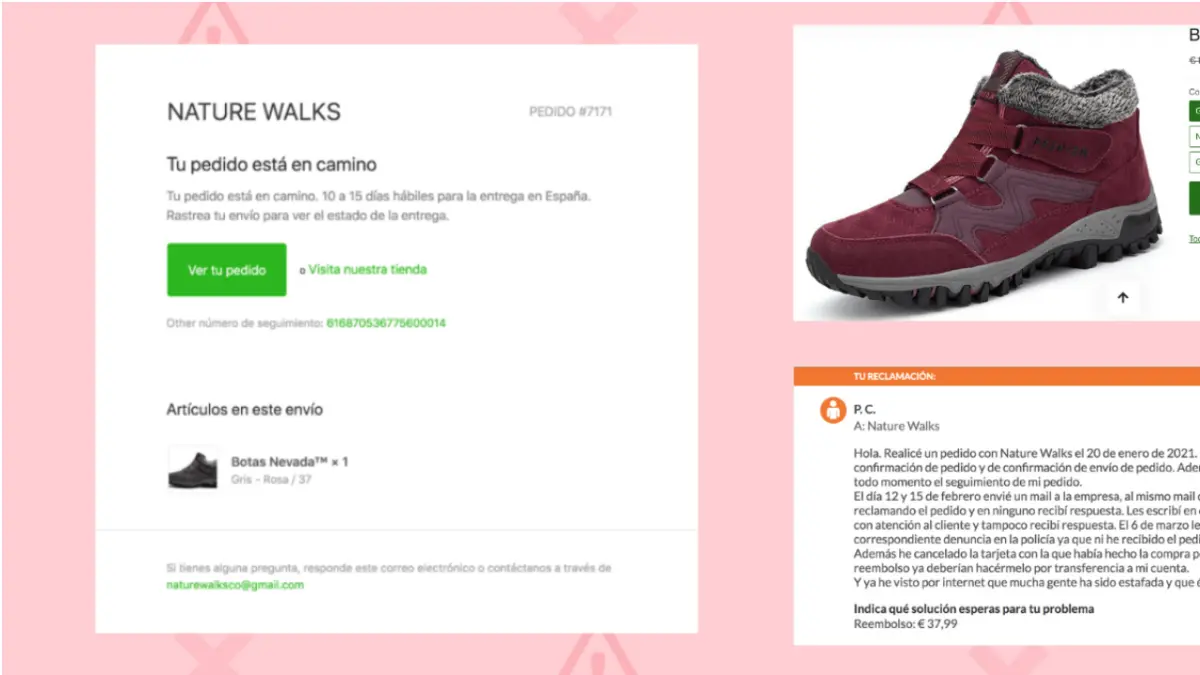
Task: Click the orange user avatar icon
Action: tap(833, 409)
